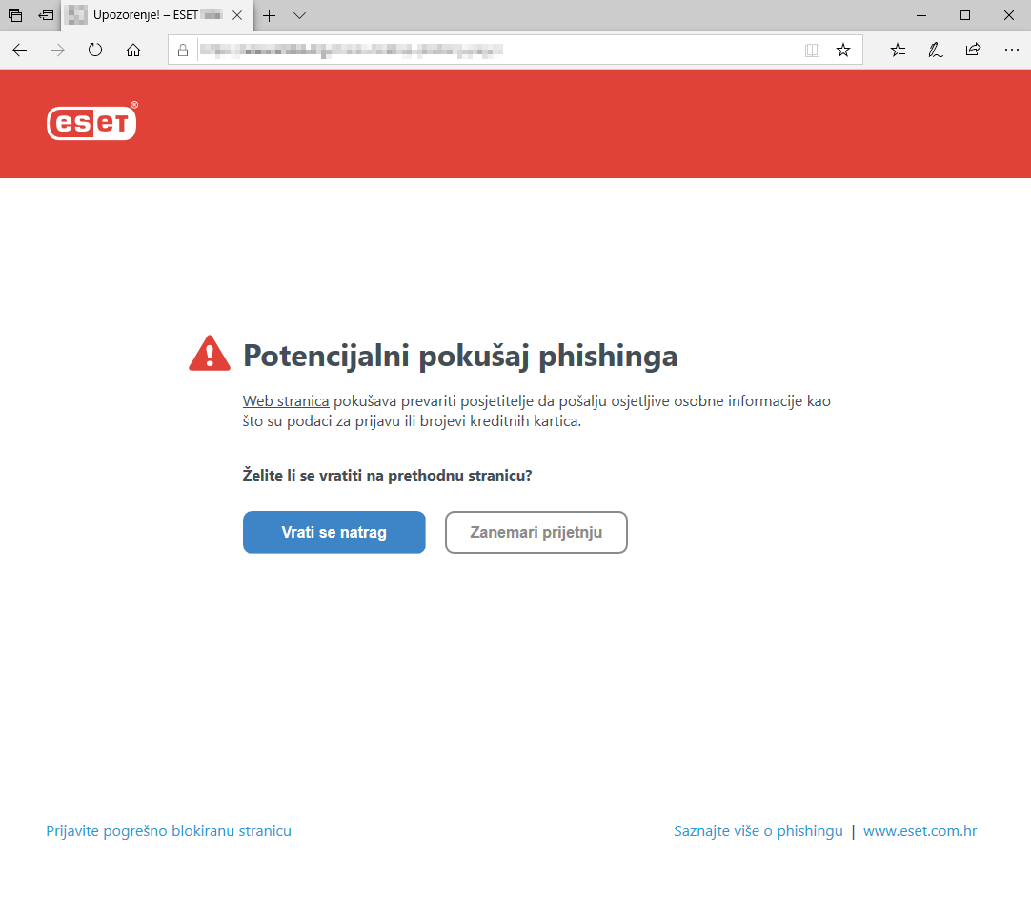
Task: Show tabs you've set aside
Action: pyautogui.click(x=14, y=15)
